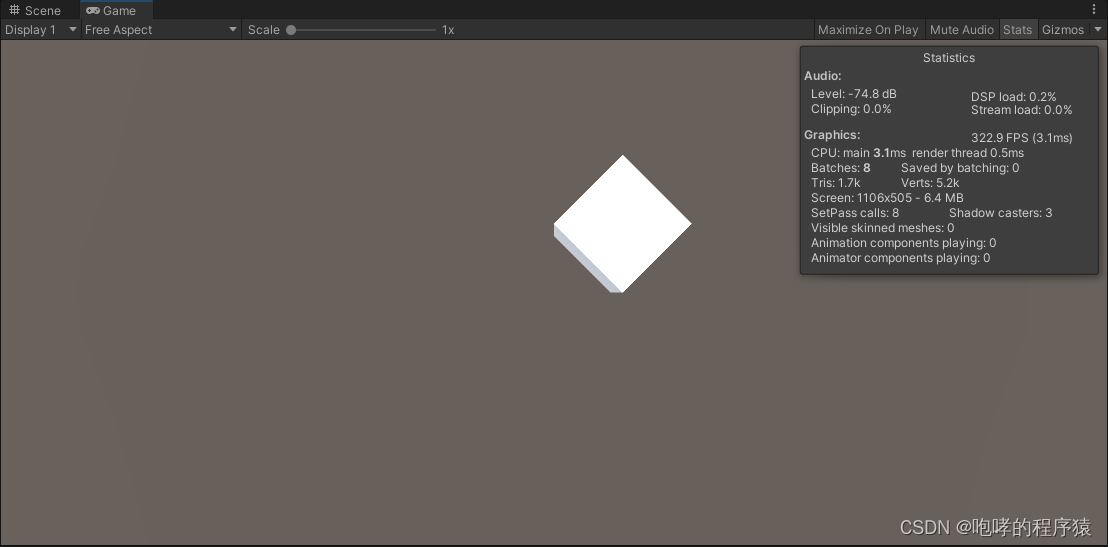
Task: Open the Display 1 dropdown
Action: (40, 30)
